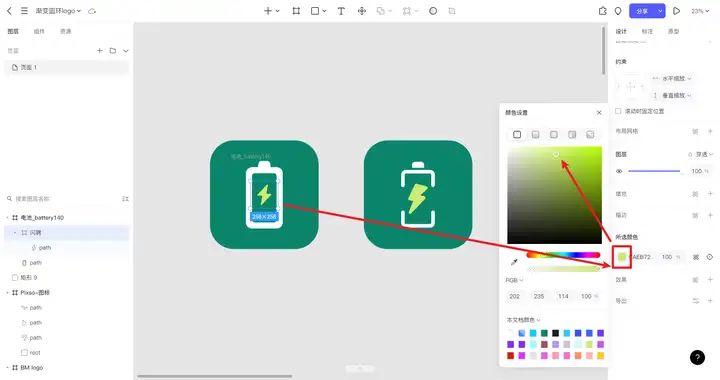720x380 pixels.
Task: Click the layer name search field
Action: pyautogui.click(x=62, y=199)
